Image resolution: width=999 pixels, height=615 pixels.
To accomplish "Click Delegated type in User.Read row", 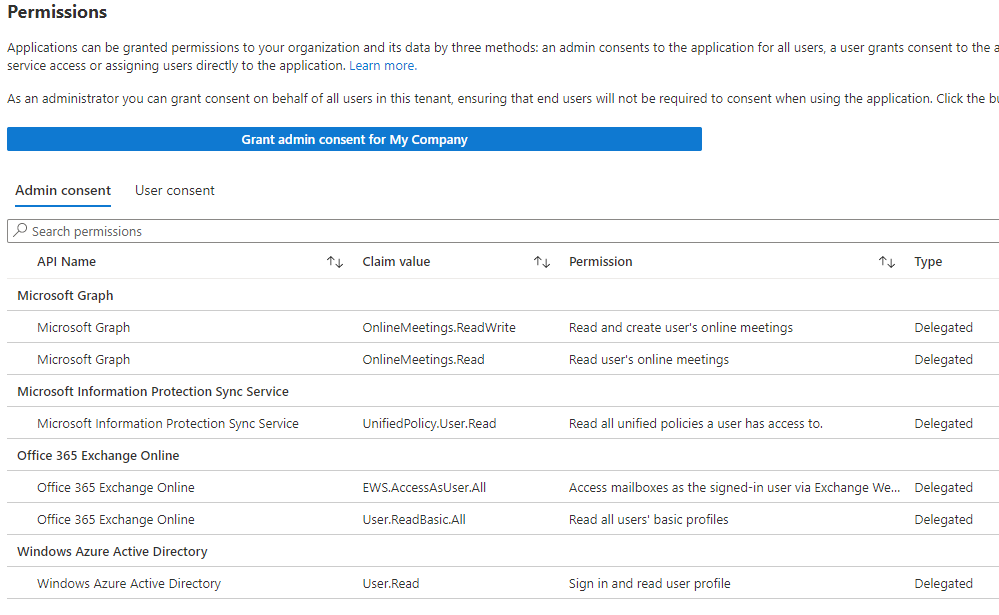I will [944, 584].
